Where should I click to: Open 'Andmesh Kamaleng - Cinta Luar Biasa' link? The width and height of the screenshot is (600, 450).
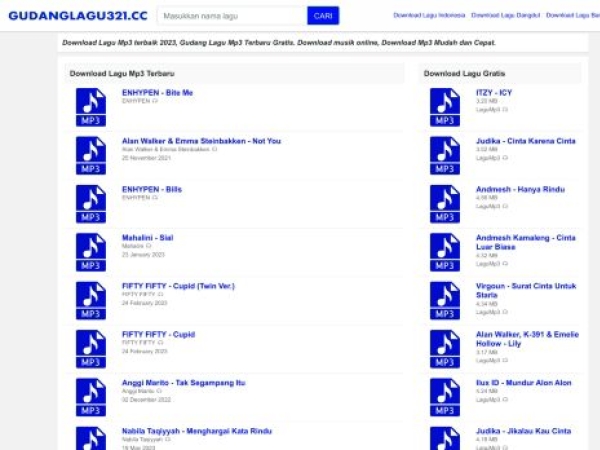point(525,242)
